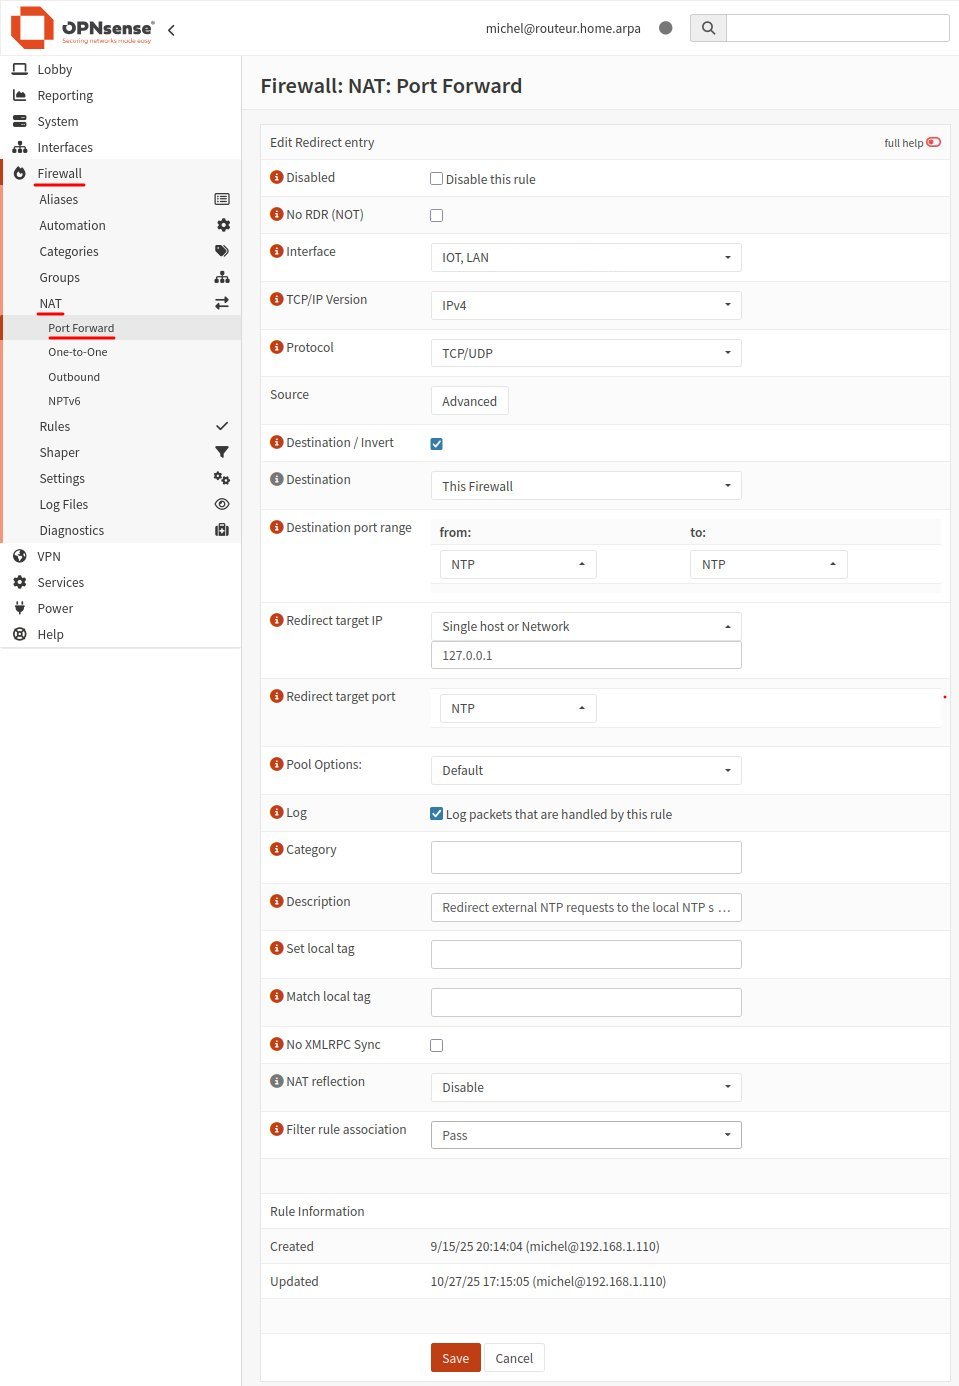
Task: Click the search magnifier icon
Action: click(x=708, y=28)
